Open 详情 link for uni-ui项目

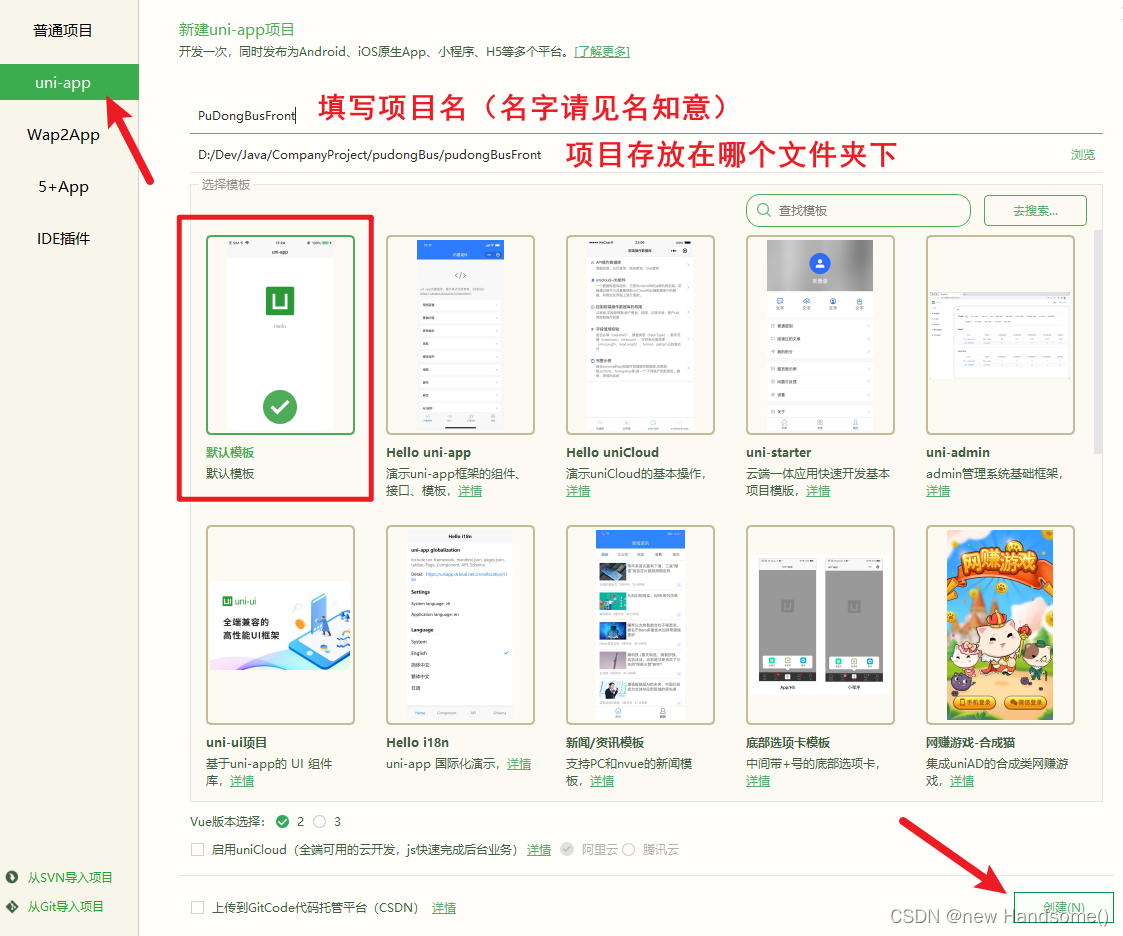242,781
